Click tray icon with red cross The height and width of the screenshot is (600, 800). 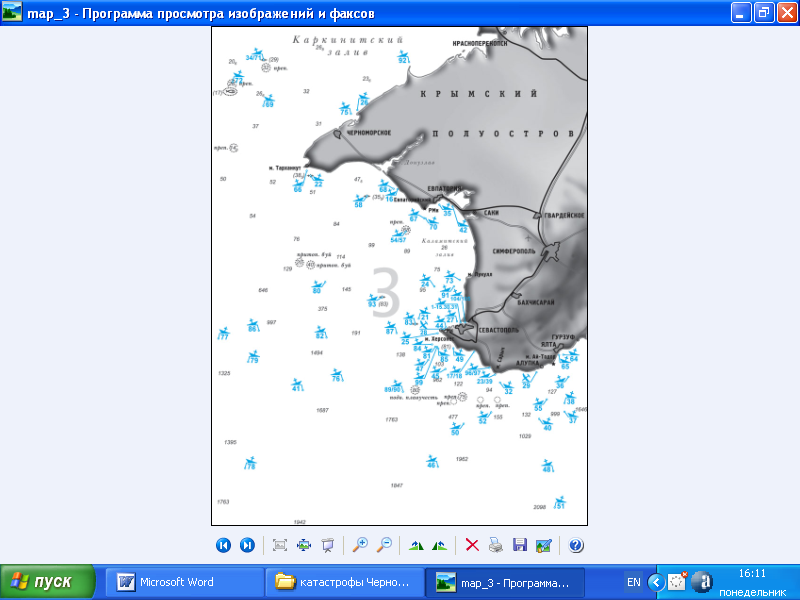[678, 581]
